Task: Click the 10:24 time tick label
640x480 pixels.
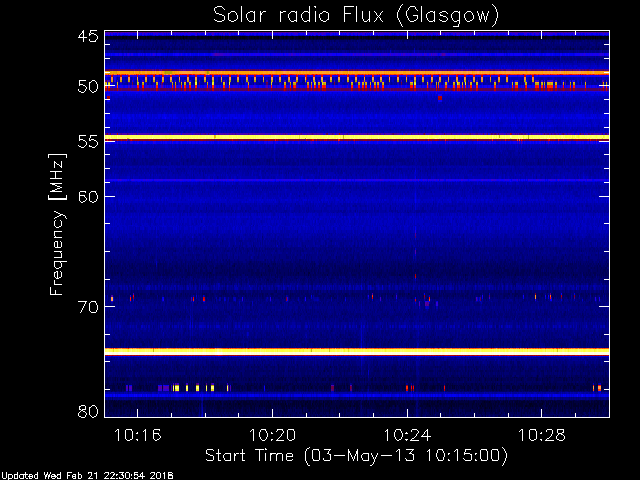Action: [407, 435]
